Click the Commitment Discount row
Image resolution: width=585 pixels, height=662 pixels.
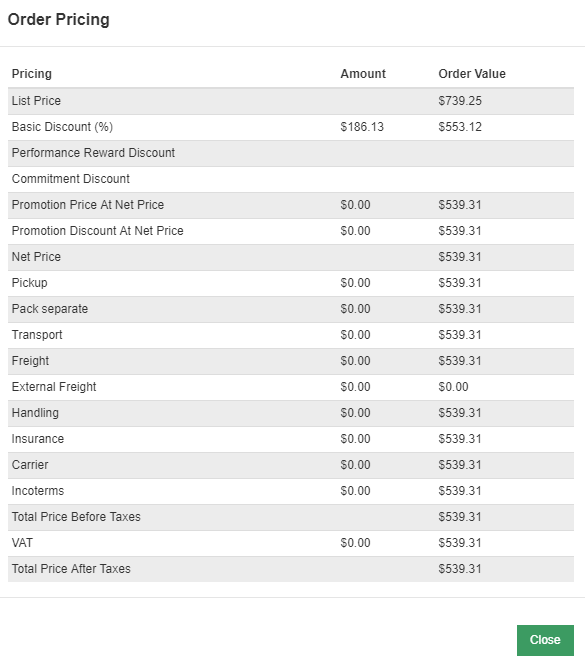click(x=291, y=179)
